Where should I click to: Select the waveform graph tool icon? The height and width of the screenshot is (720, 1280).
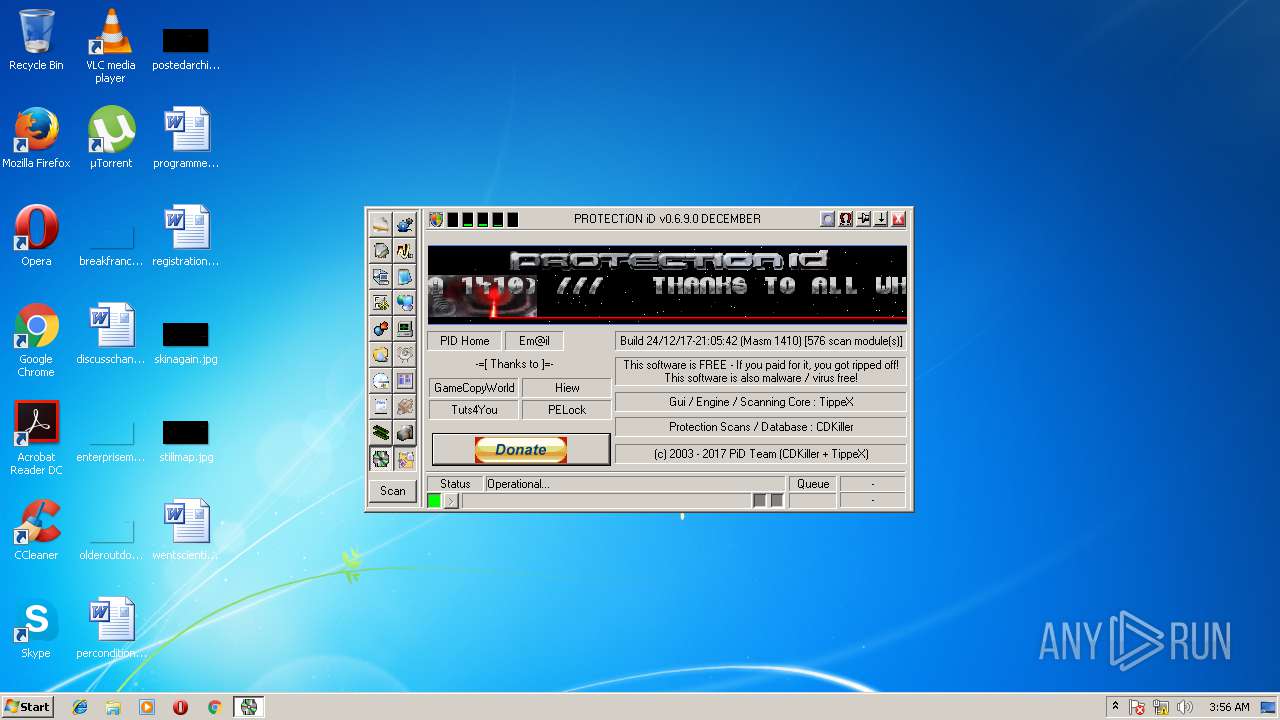405,250
